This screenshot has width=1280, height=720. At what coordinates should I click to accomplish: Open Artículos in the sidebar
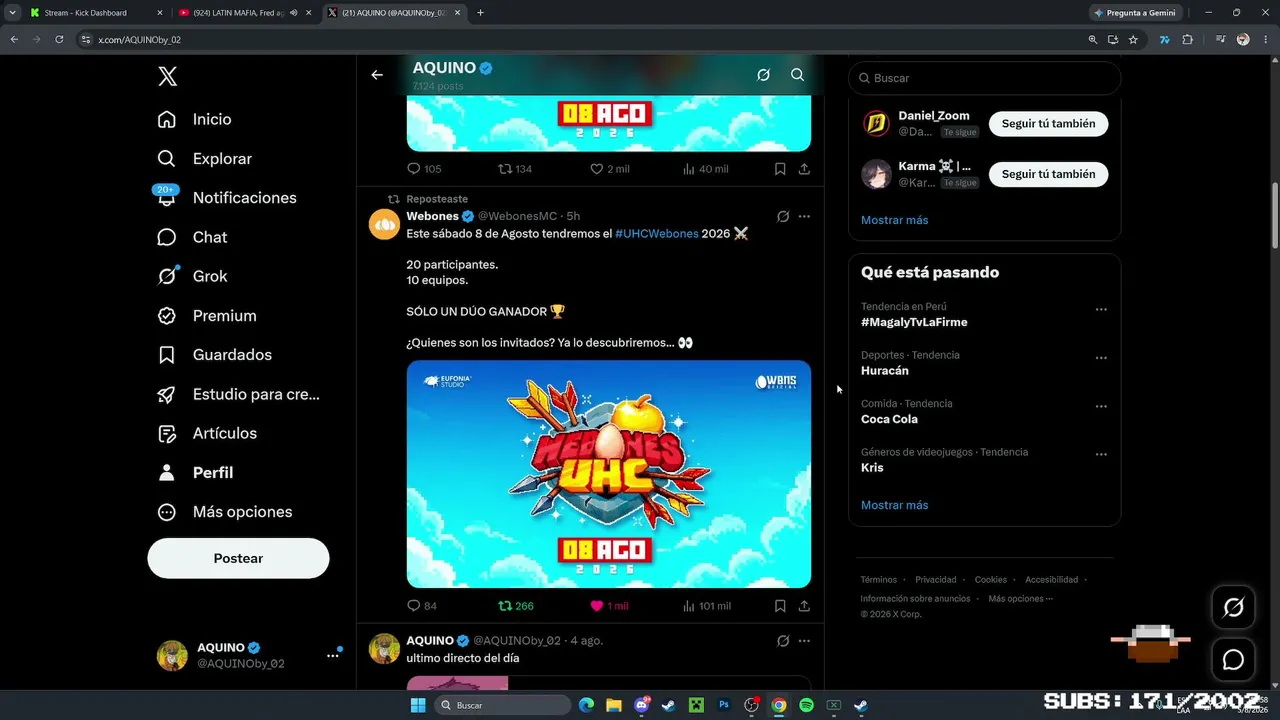206,433
